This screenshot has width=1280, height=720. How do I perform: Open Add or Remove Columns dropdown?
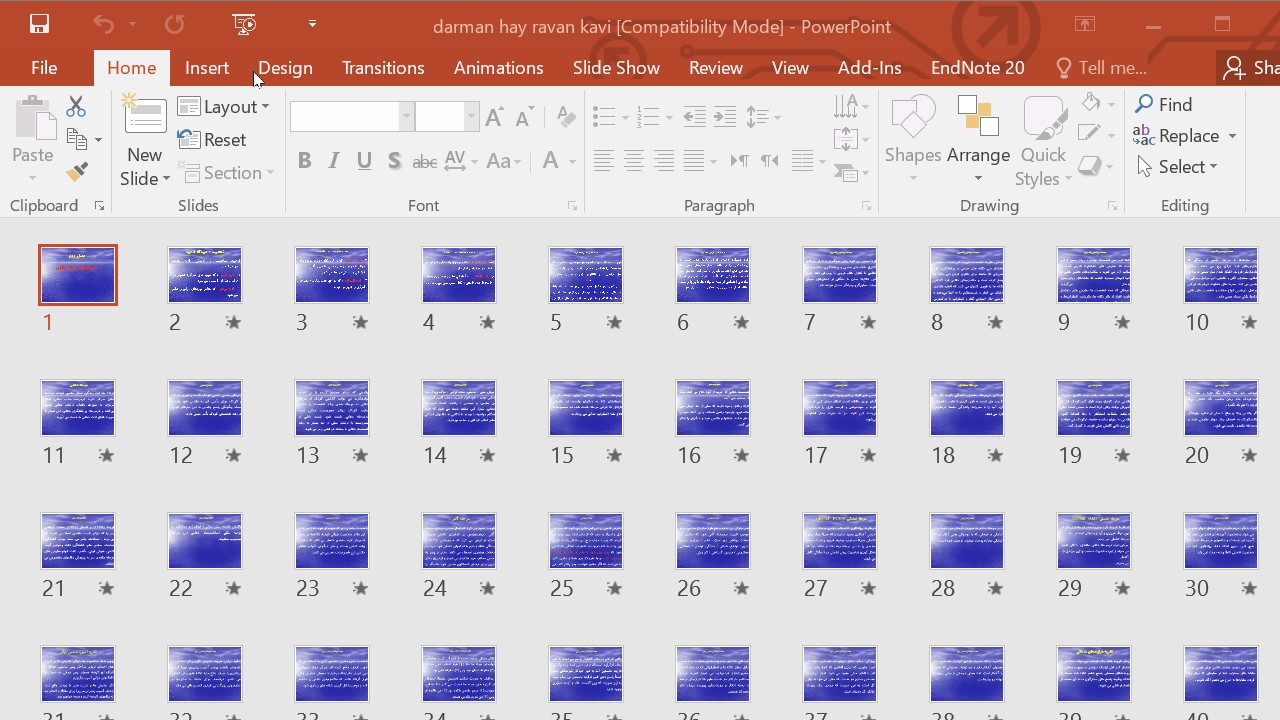point(808,161)
